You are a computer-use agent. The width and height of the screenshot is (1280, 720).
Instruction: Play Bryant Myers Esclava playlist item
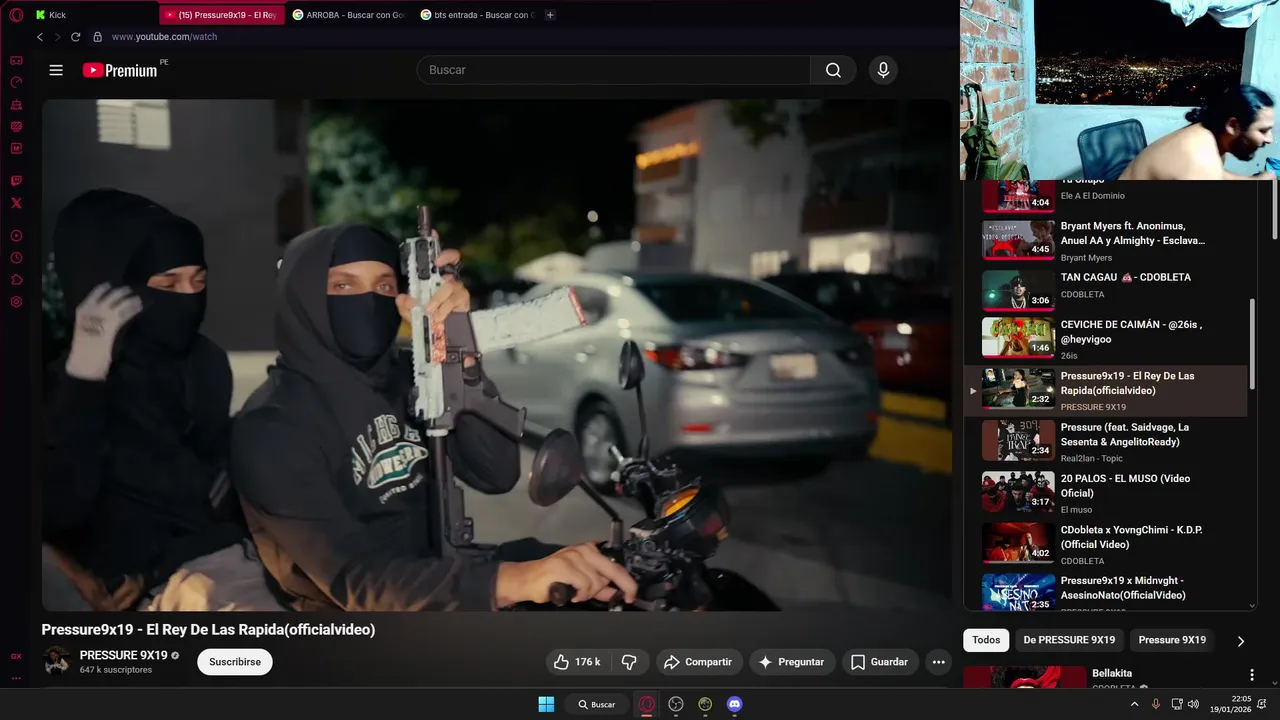1106,240
